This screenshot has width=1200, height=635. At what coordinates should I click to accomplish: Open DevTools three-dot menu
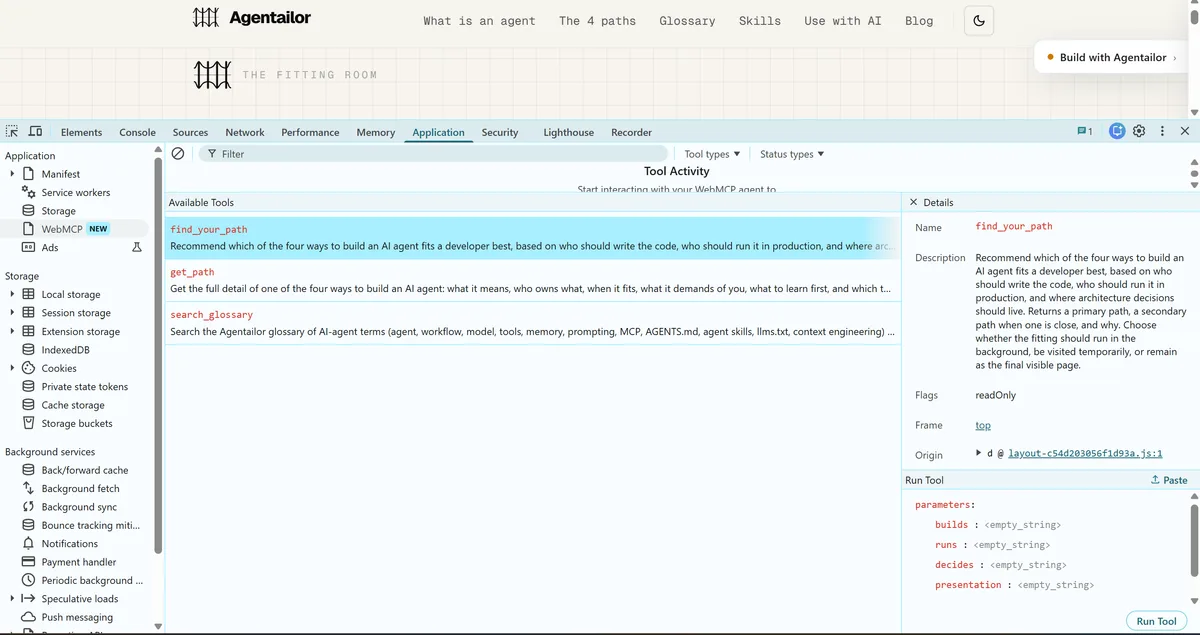click(x=1162, y=131)
